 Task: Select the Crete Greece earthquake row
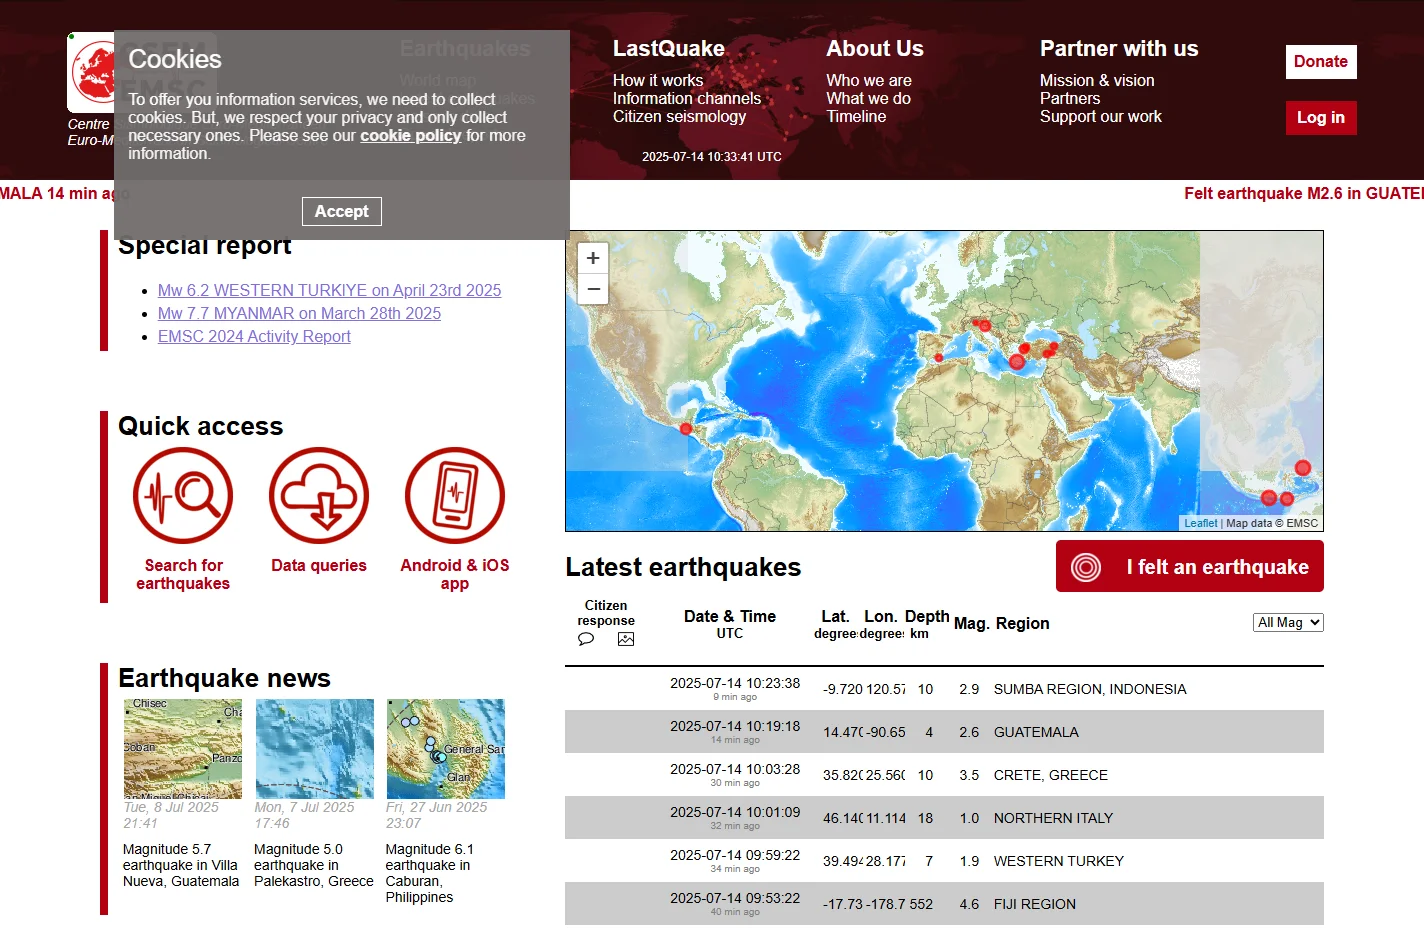click(944, 775)
